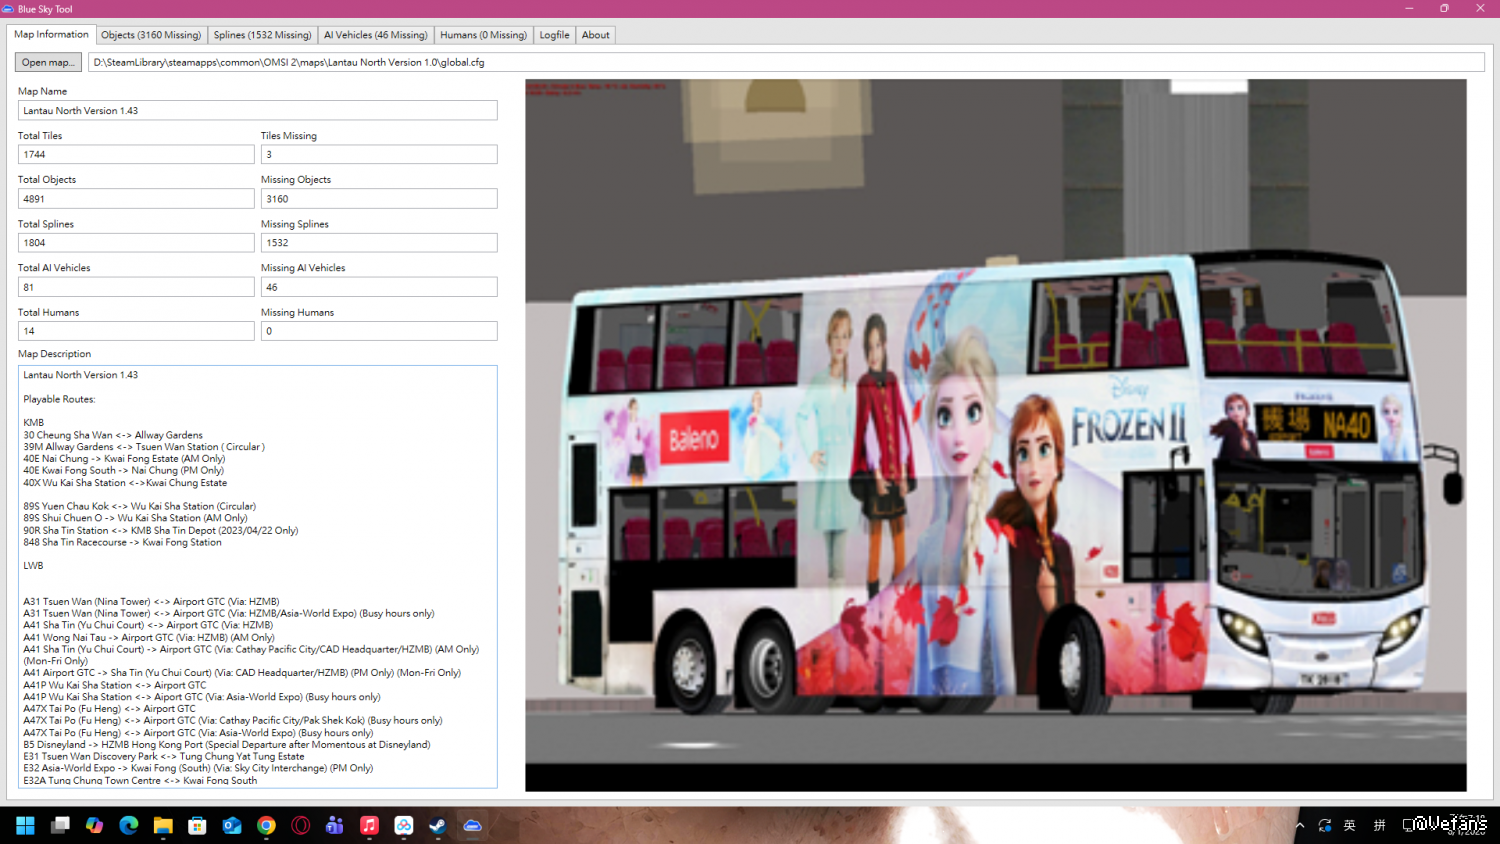
Task: Click the Map Name field
Action: tap(258, 110)
